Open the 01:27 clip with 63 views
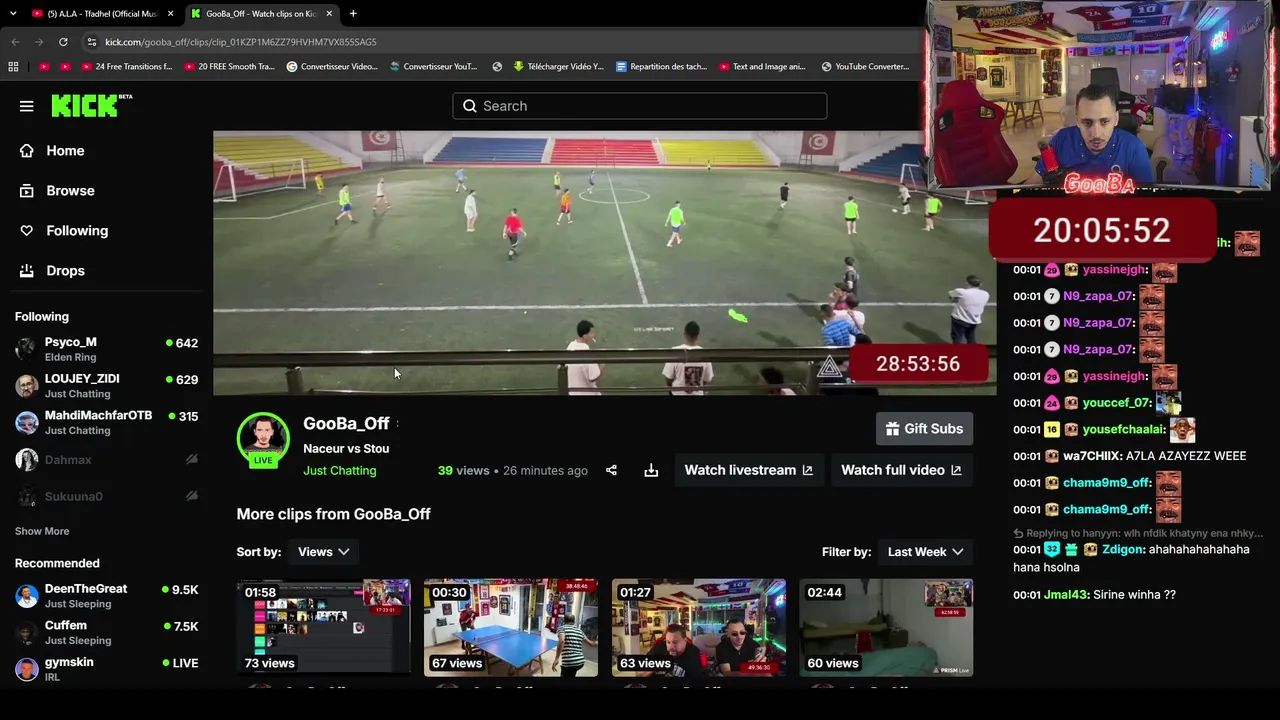The width and height of the screenshot is (1280, 720). click(x=699, y=627)
